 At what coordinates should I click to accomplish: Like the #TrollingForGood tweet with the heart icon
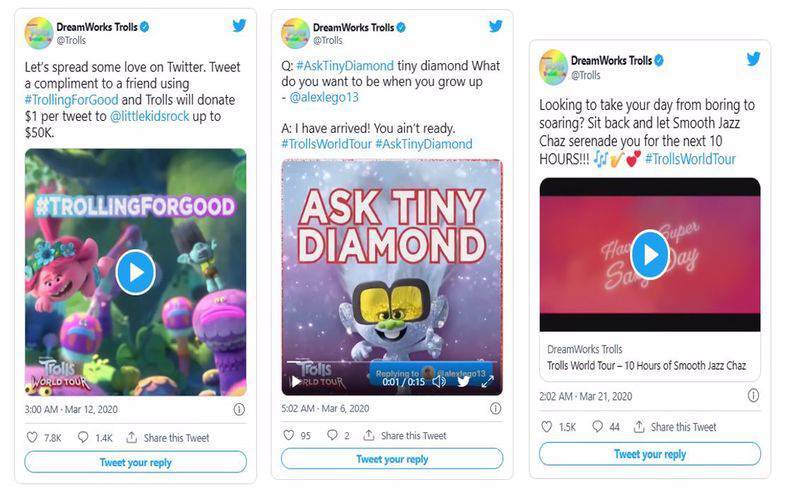32,437
